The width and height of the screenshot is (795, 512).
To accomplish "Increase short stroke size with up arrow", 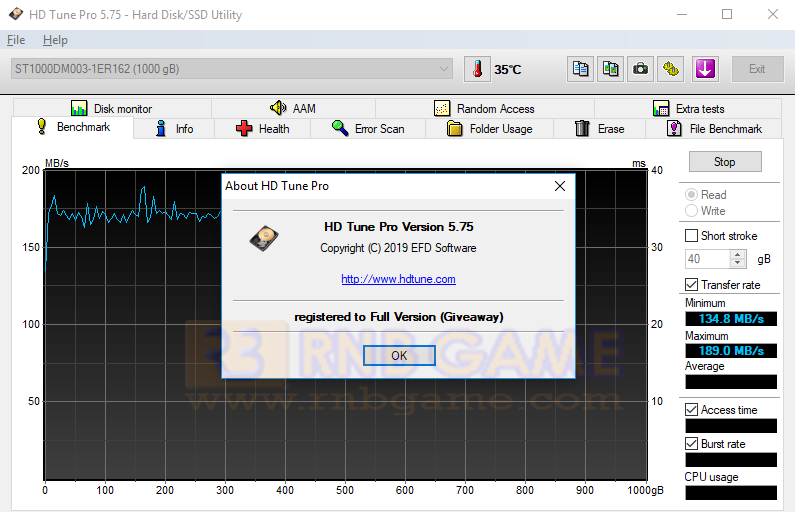I will point(738,255).
